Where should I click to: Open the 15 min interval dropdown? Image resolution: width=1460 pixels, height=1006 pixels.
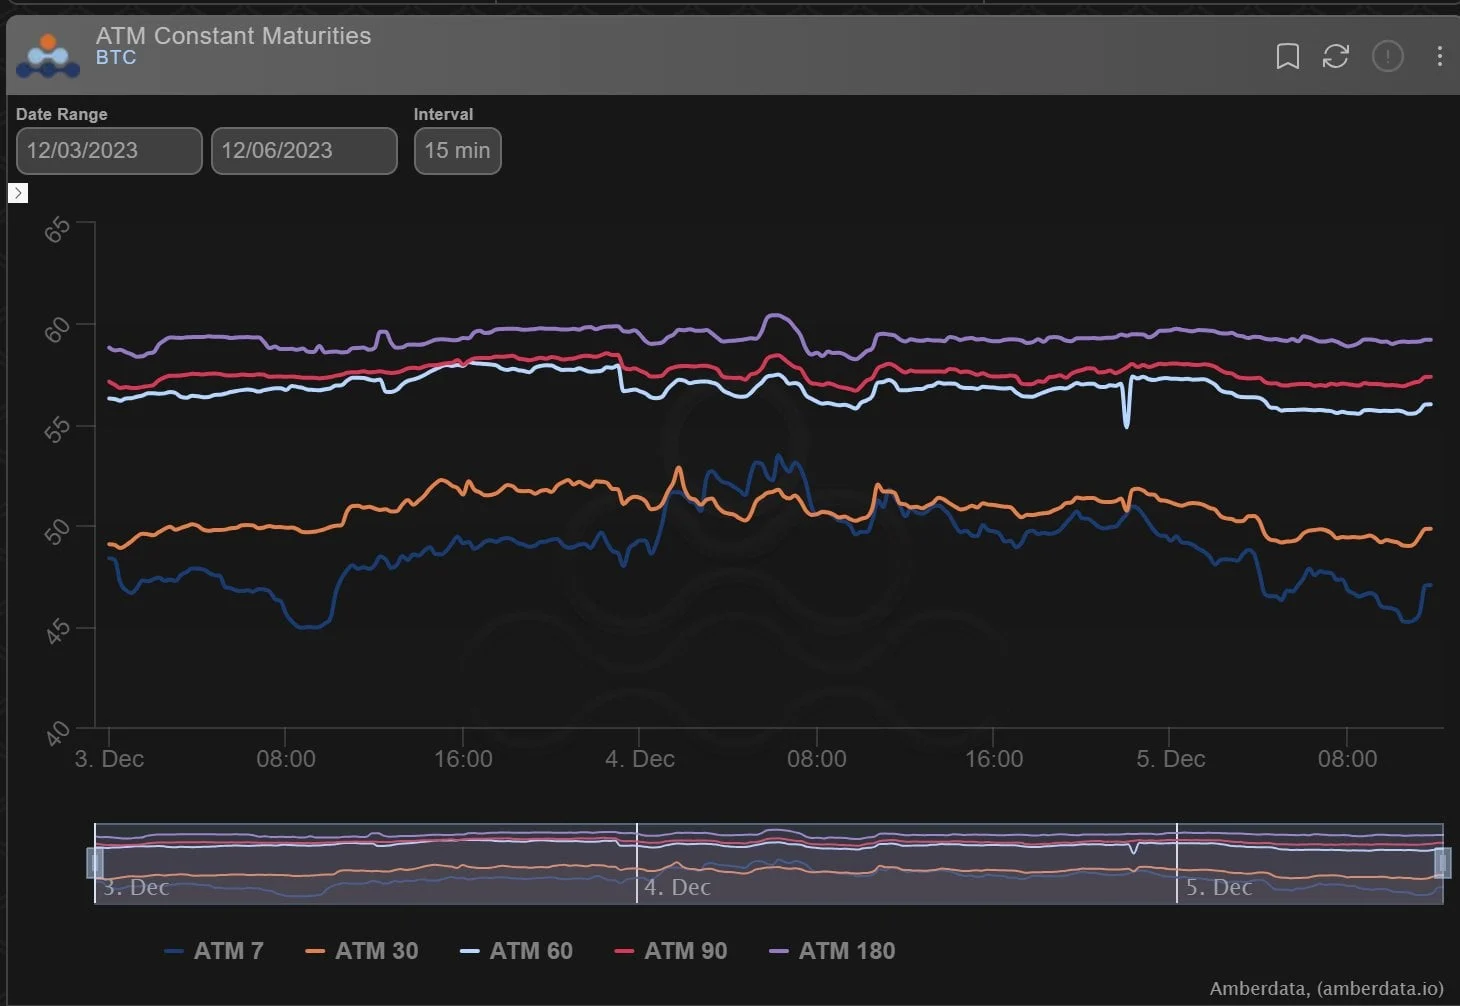457,151
